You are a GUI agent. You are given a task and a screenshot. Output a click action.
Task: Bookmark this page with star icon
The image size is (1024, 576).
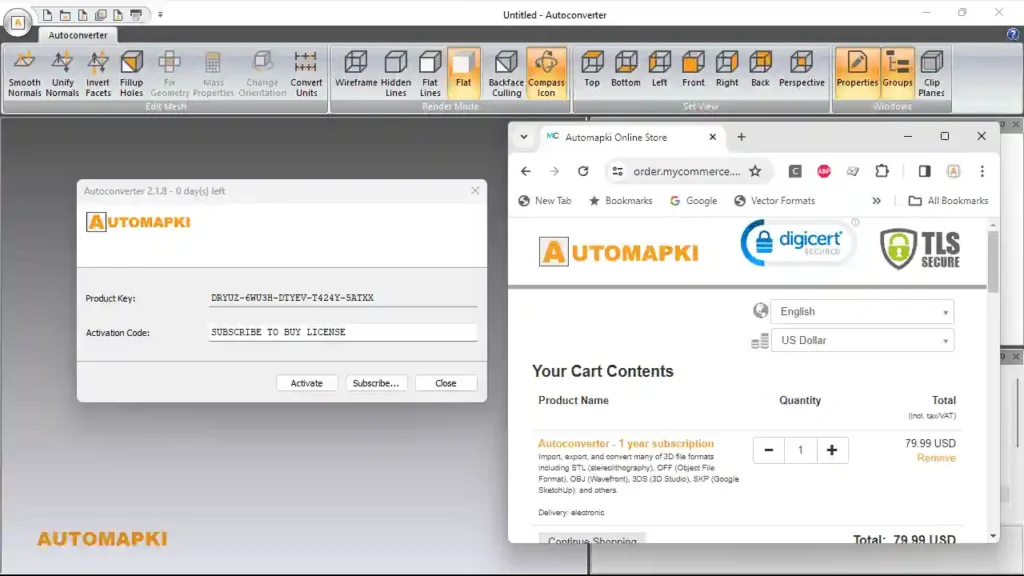point(756,171)
